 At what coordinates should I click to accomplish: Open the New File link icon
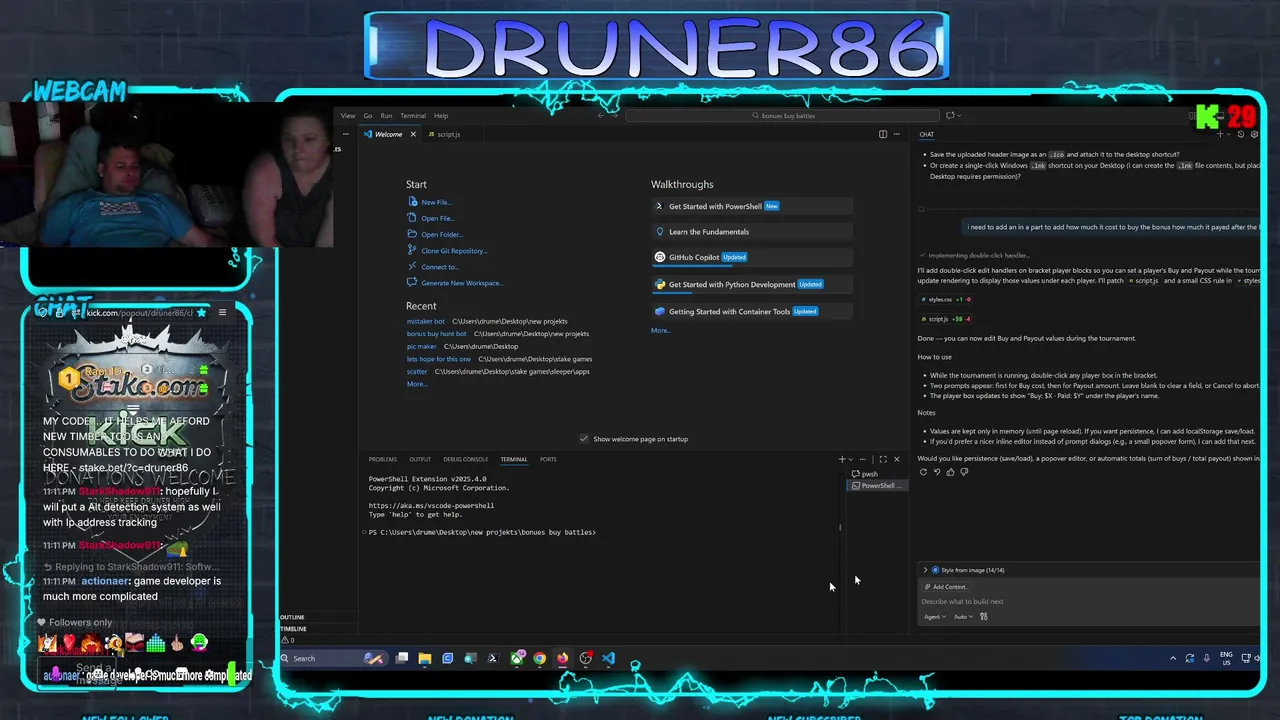click(x=413, y=202)
